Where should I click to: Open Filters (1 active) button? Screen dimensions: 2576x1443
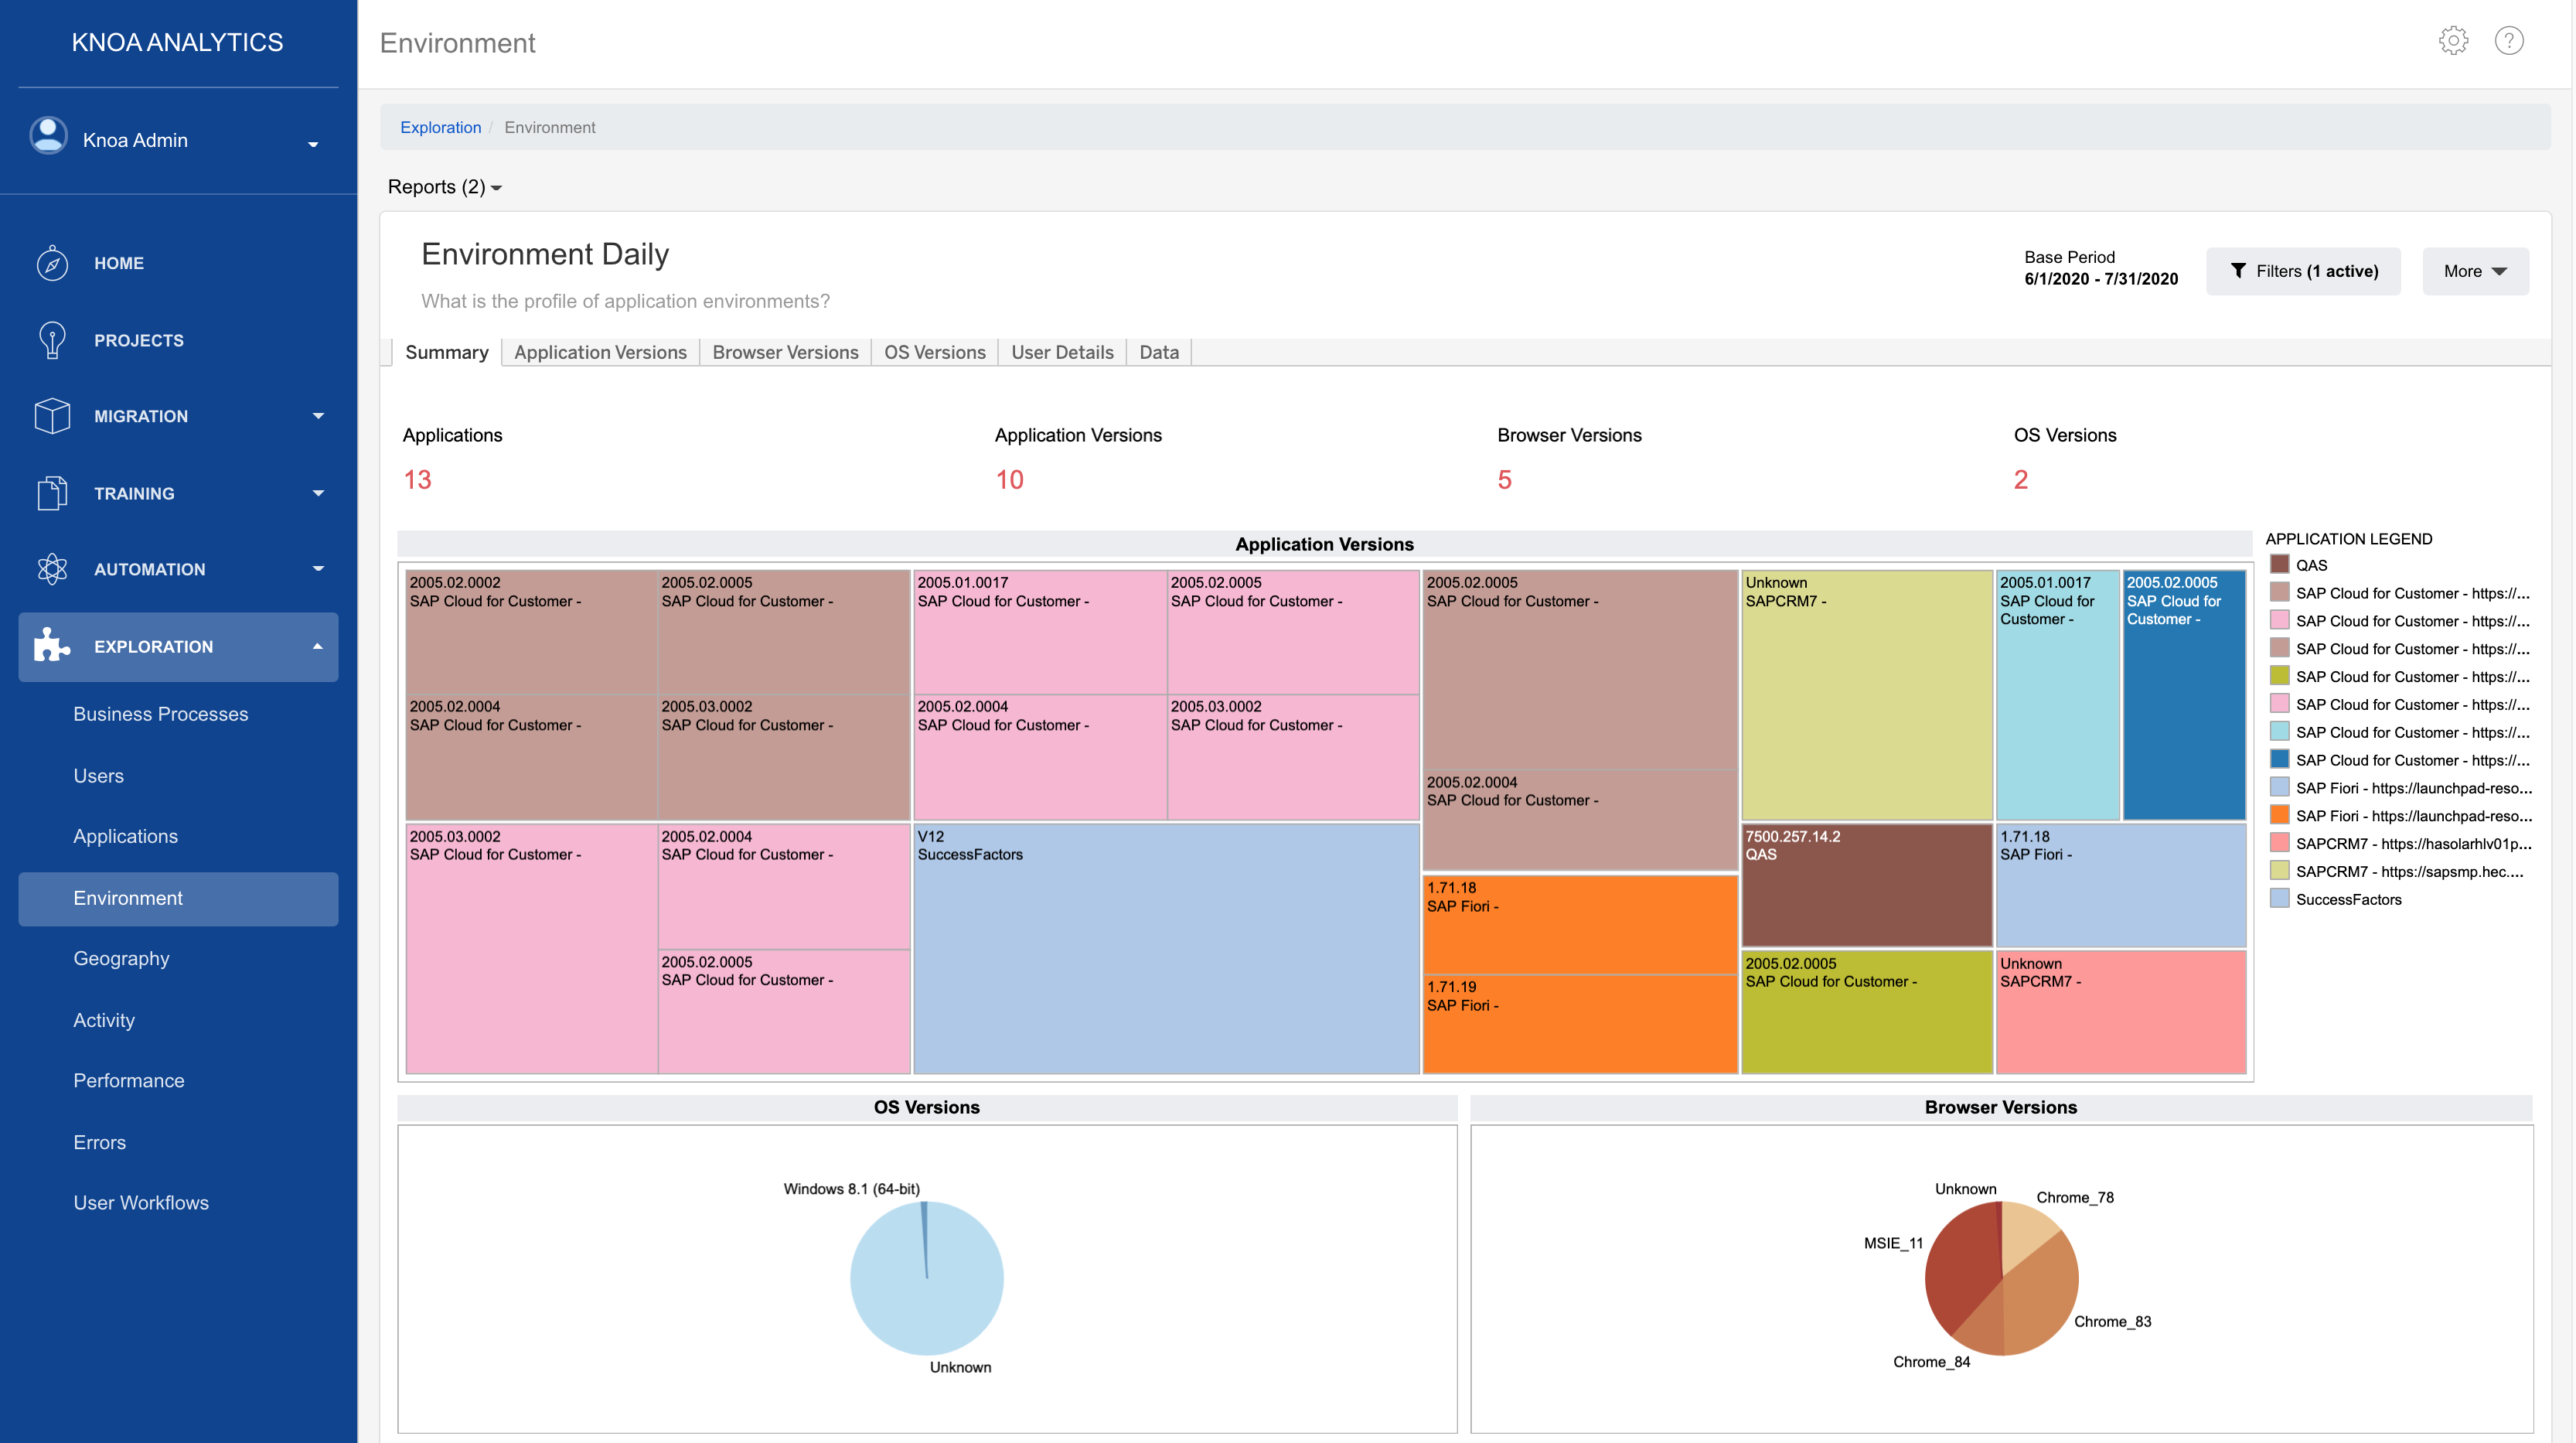click(2303, 271)
